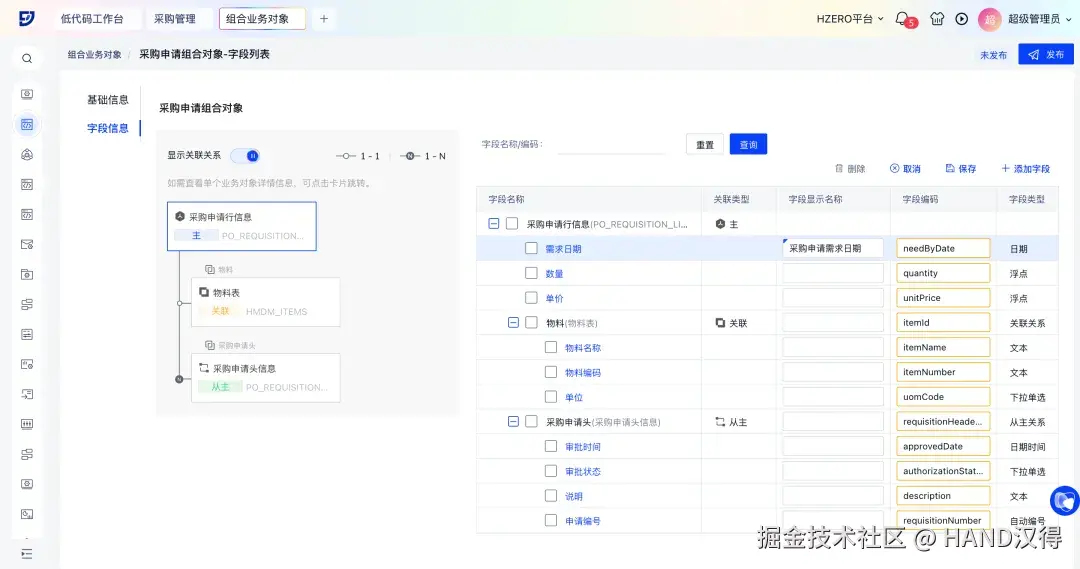Click the plus tab add icon
This screenshot has width=1080, height=569.
pyautogui.click(x=324, y=19)
